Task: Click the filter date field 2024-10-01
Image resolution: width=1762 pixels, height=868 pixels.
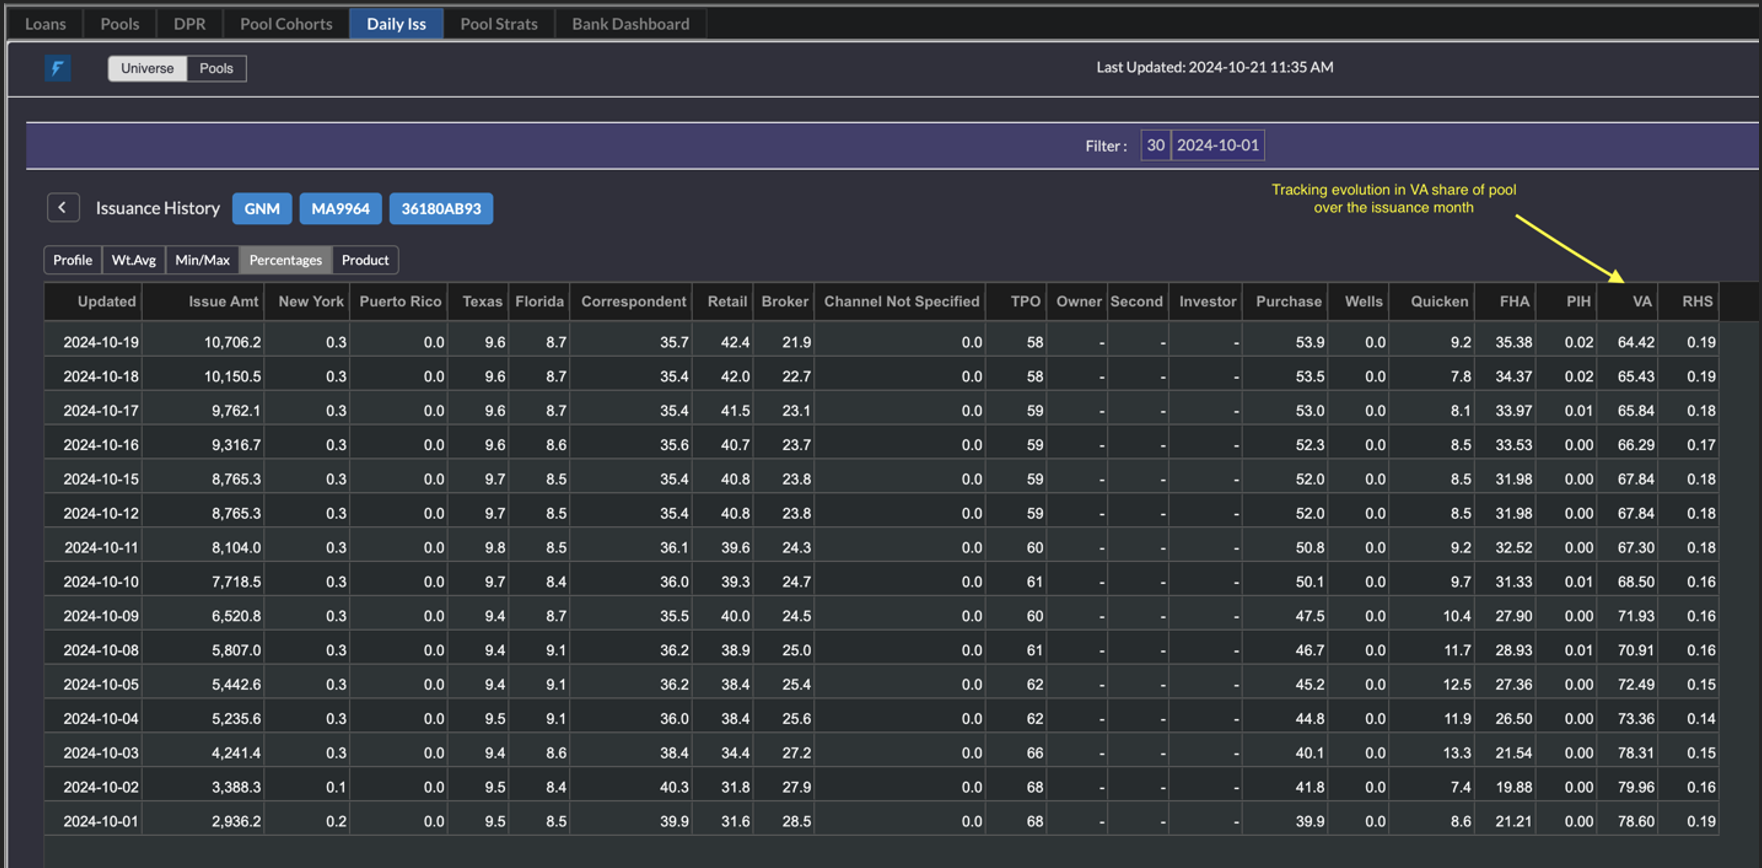Action: click(1217, 145)
